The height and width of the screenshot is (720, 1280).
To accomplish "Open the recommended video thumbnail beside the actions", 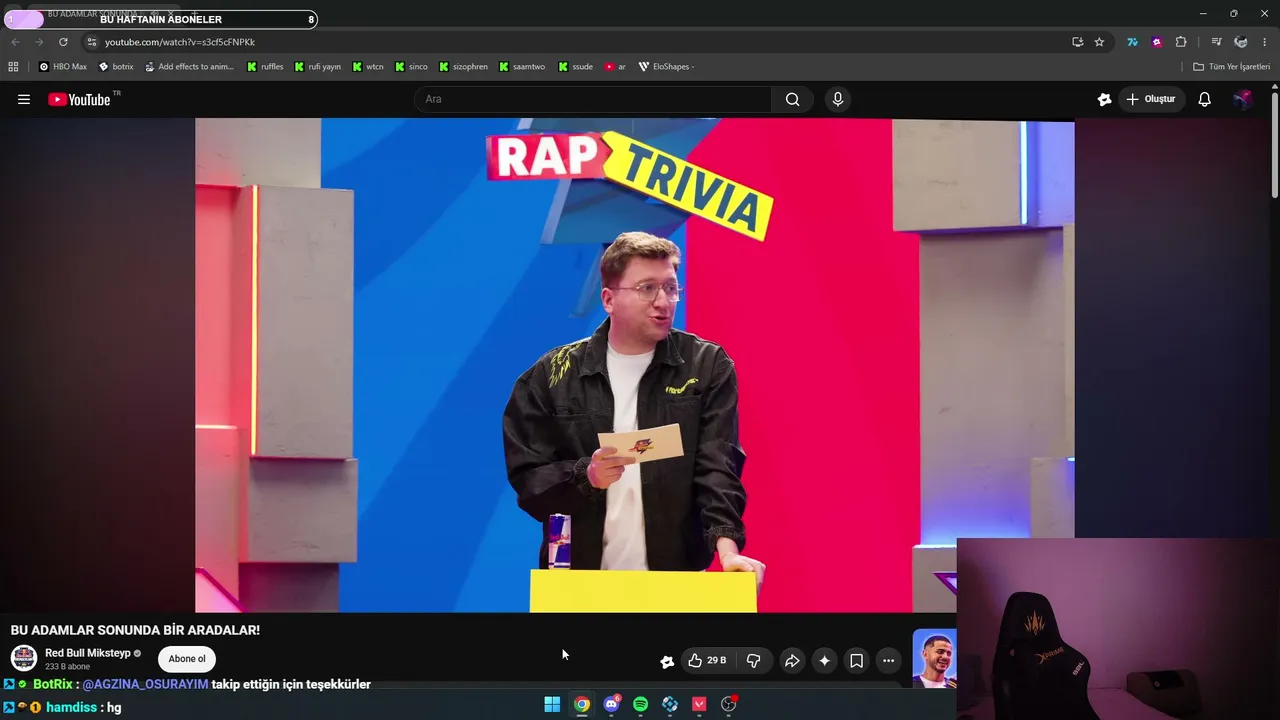I will (934, 659).
